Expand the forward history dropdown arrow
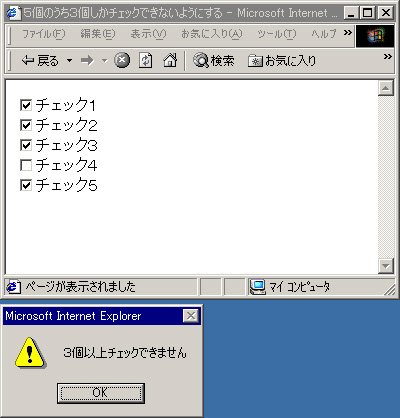The width and height of the screenshot is (400, 418). click(105, 61)
